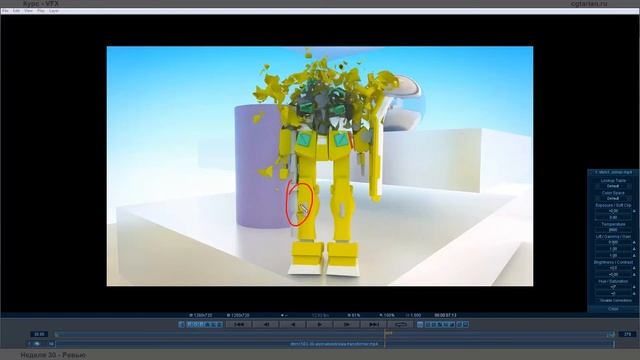Click the 1.000 ratio readout
Screen dimensions: 640x360
pyautogui.click(x=413, y=315)
